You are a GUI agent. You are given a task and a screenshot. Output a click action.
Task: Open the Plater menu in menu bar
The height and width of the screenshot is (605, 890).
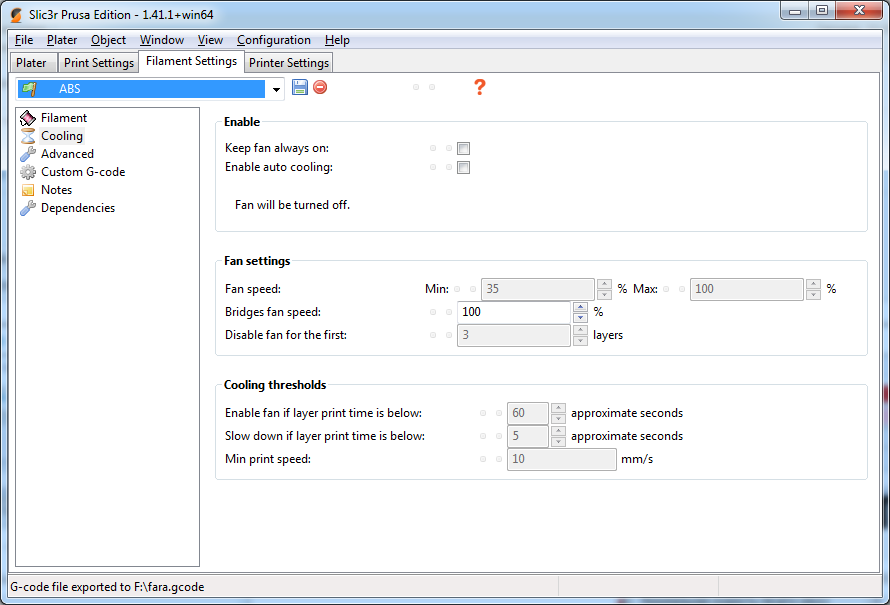[62, 40]
